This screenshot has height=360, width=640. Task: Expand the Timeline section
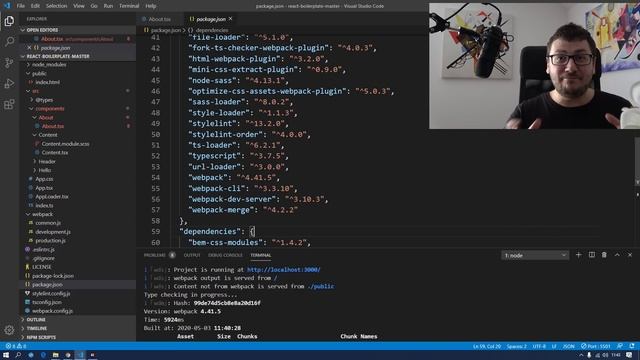pyautogui.click(x=78, y=329)
